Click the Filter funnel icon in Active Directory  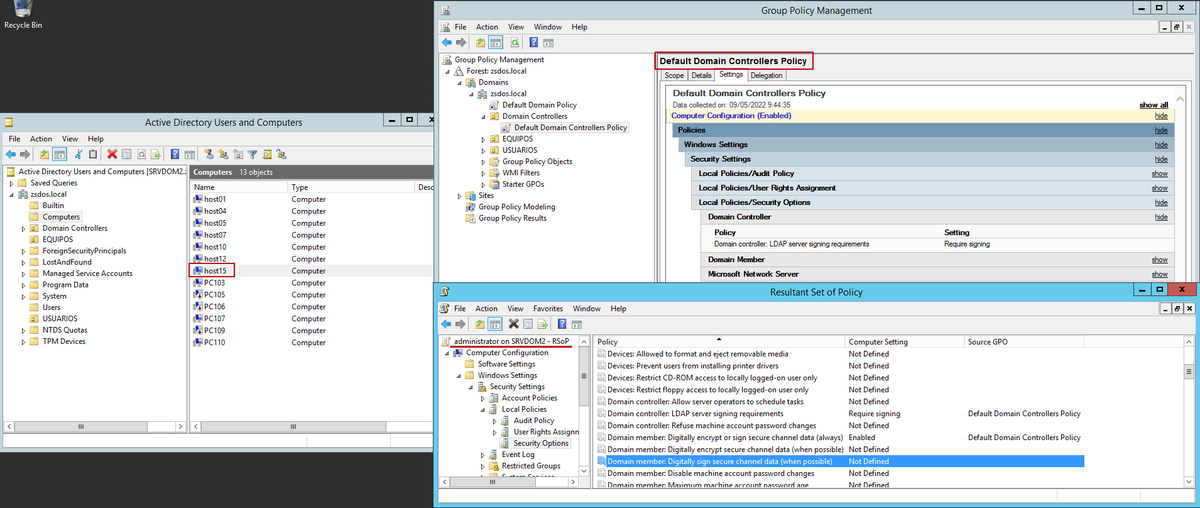[252, 155]
